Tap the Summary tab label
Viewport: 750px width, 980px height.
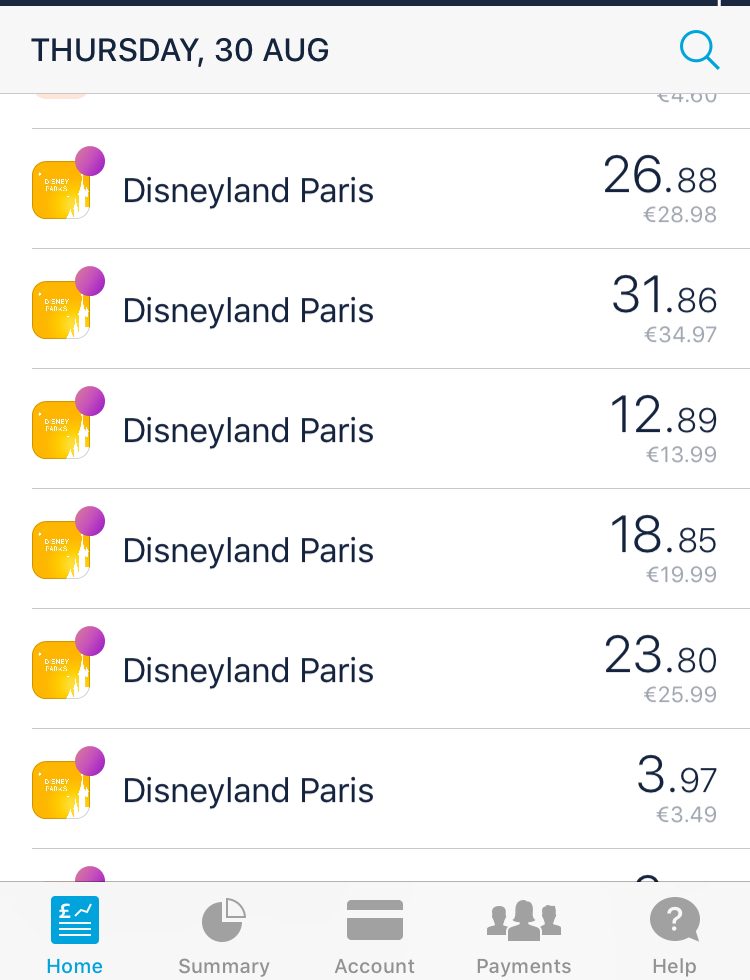pos(224,966)
